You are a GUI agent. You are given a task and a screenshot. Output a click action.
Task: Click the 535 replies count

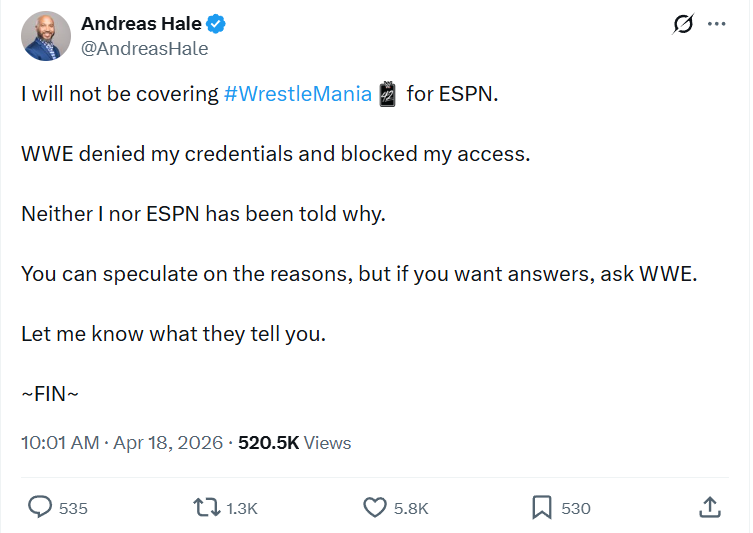[73, 508]
